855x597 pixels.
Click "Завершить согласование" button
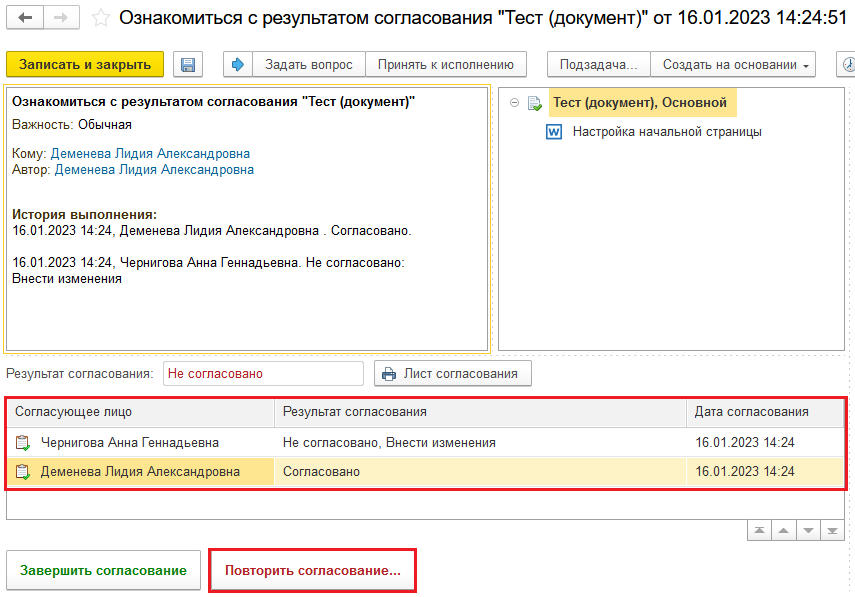click(103, 570)
